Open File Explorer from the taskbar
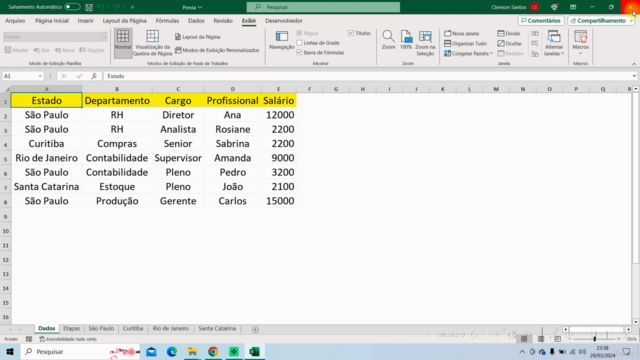This screenshot has height=360, width=640. pyautogui.click(x=192, y=351)
